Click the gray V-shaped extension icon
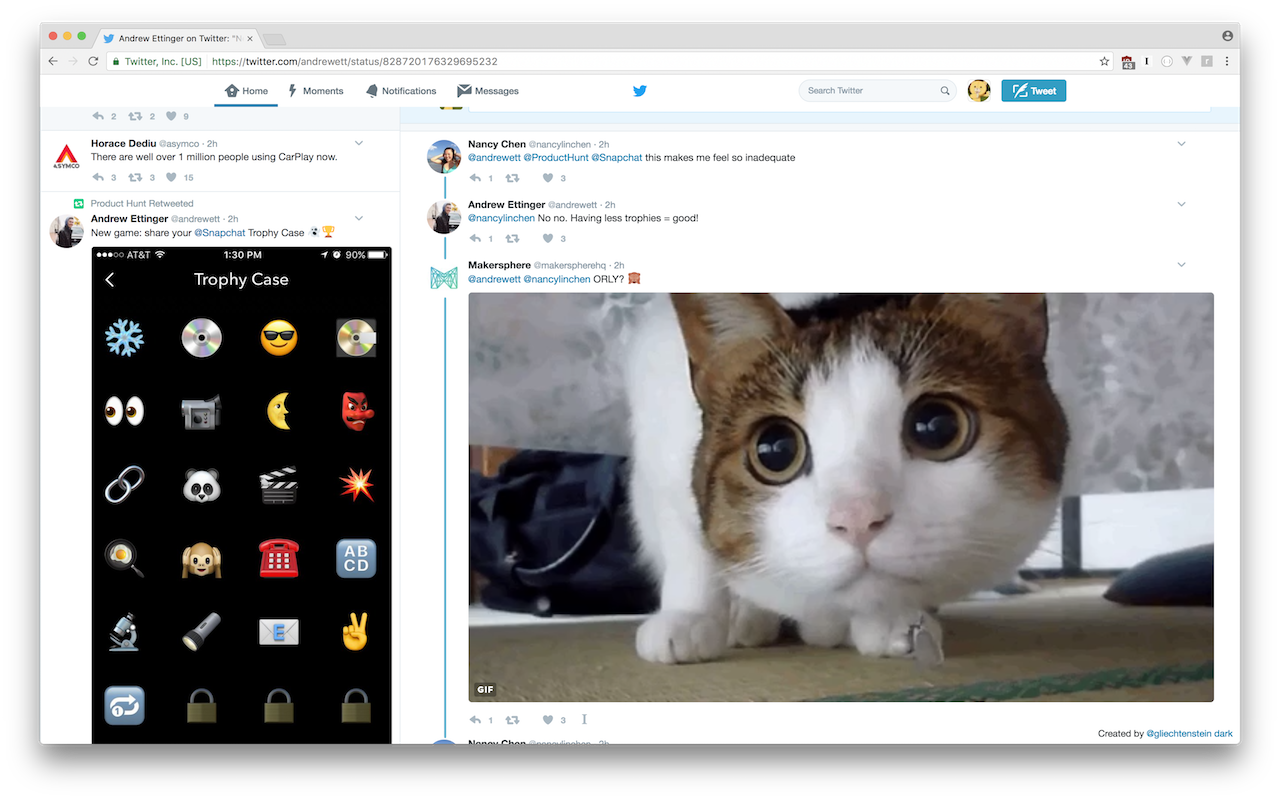Viewport: 1280px width, 800px height. [x=1187, y=61]
